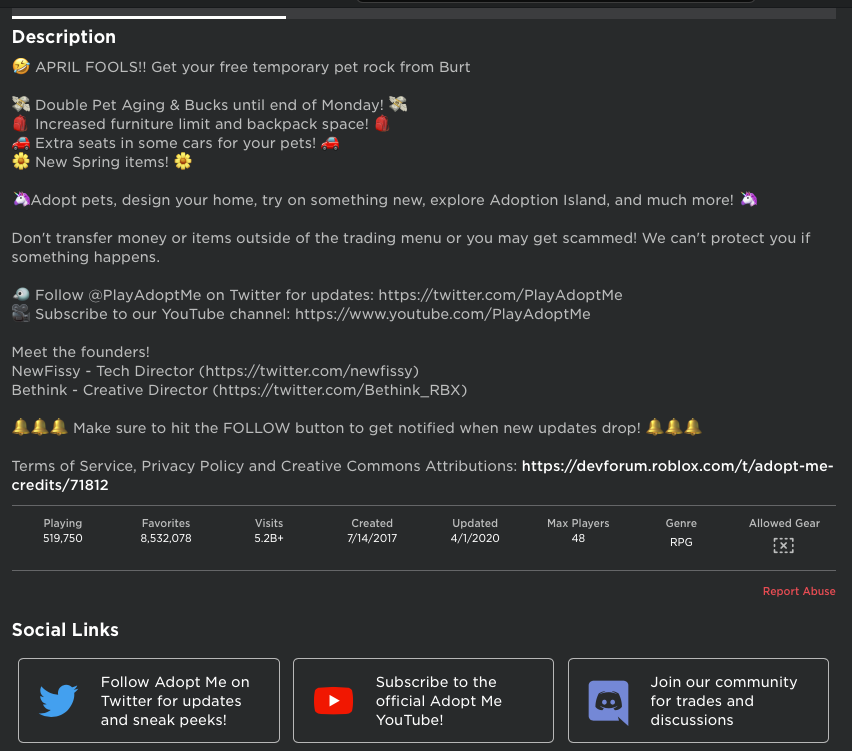
Task: Click the Don't transfer money warning text
Action: (x=411, y=247)
